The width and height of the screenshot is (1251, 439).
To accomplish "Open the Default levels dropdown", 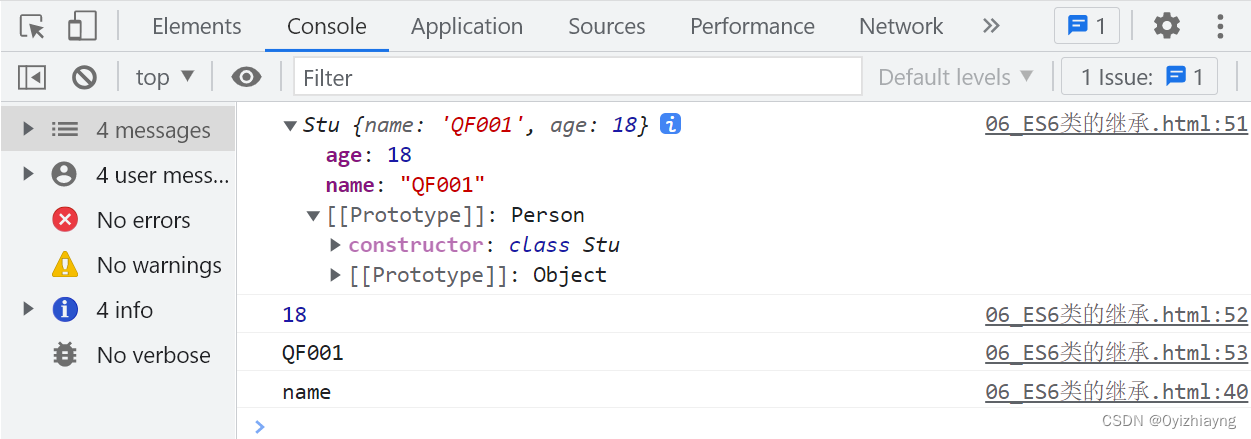I will tap(955, 77).
